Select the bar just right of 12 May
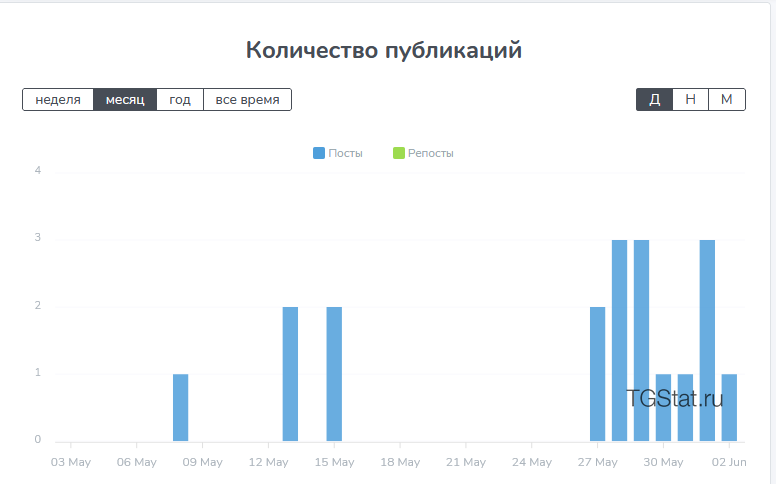The height and width of the screenshot is (484, 776). coord(290,373)
